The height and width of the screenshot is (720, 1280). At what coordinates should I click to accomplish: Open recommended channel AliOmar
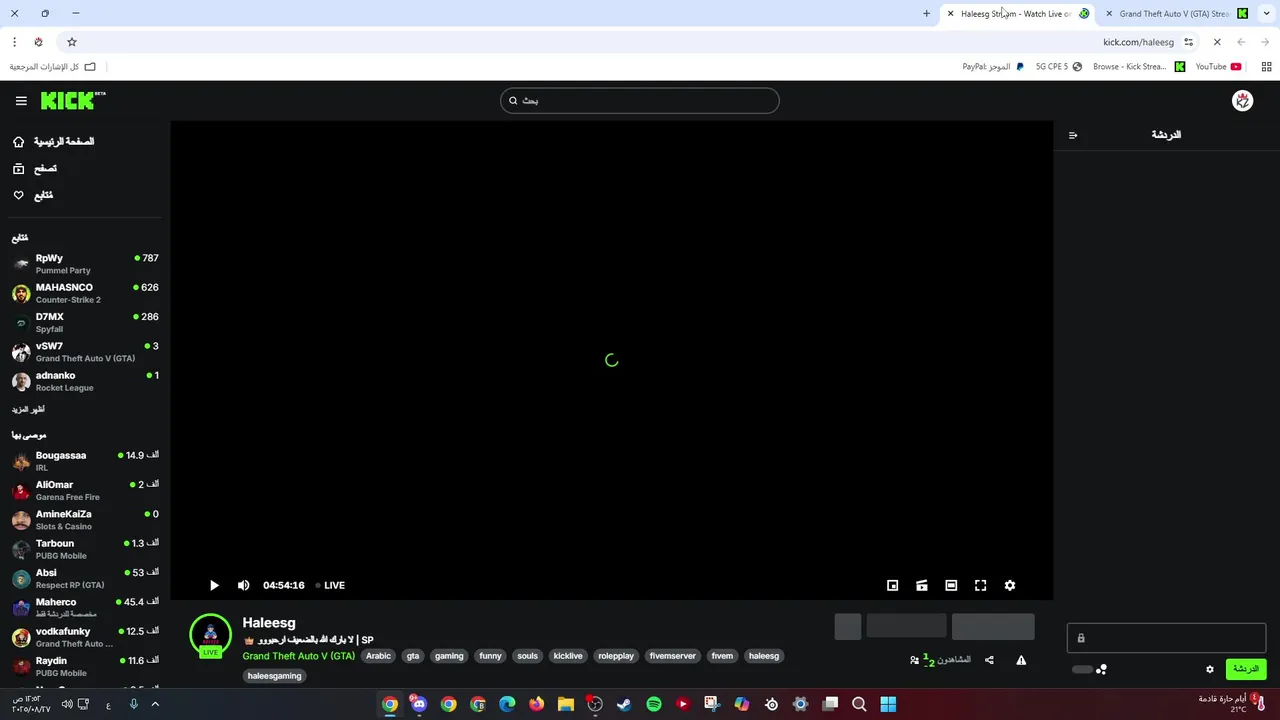click(x=85, y=490)
